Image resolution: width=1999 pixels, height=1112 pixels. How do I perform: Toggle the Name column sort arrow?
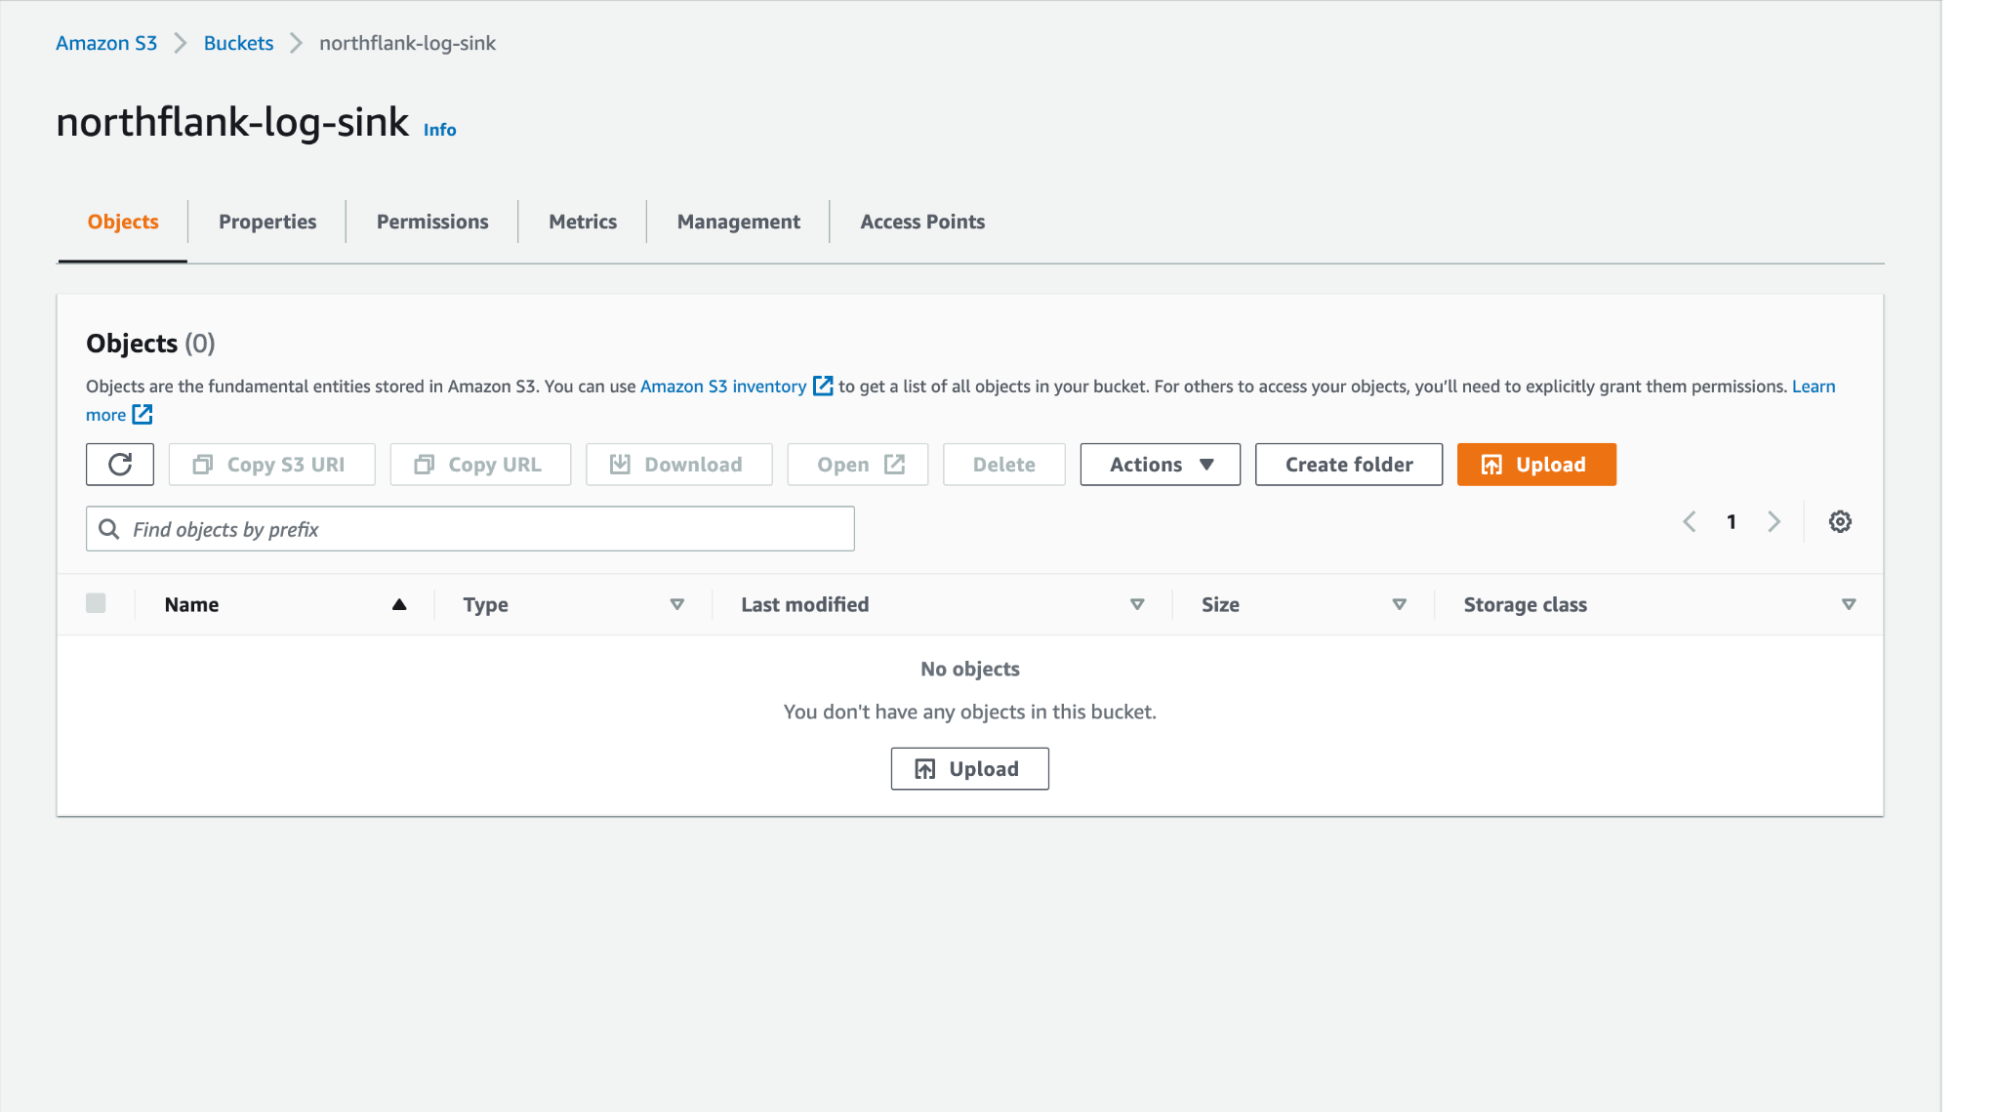click(x=399, y=604)
